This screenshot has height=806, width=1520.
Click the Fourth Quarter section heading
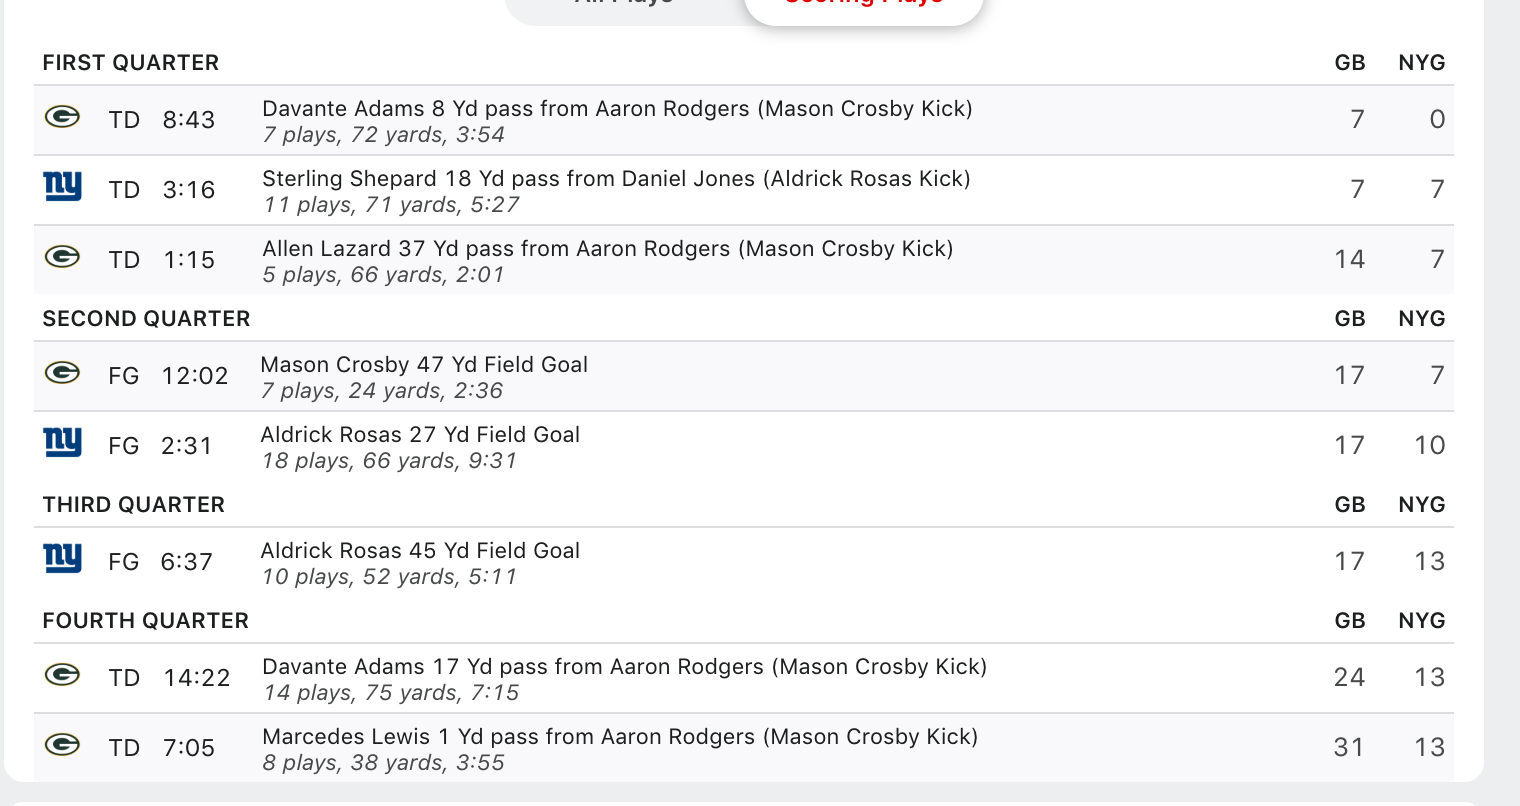click(x=146, y=621)
